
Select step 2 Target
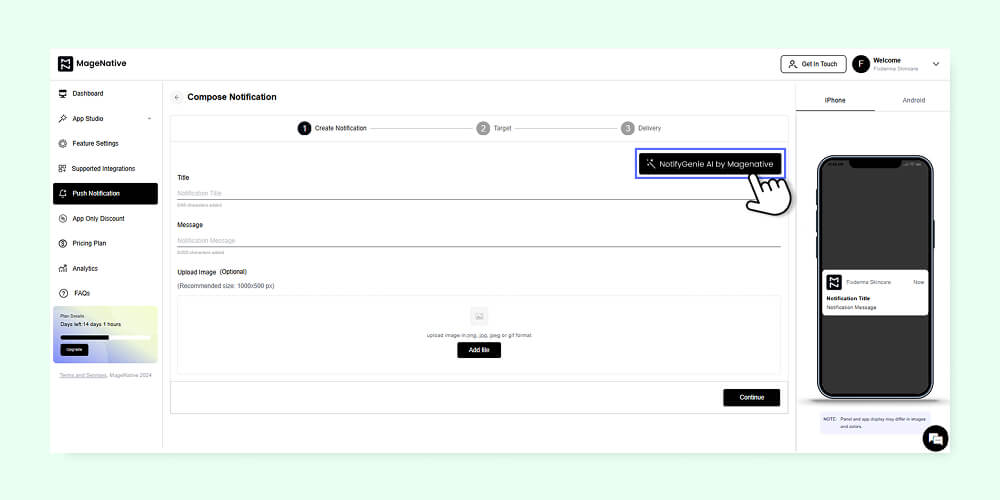click(494, 128)
